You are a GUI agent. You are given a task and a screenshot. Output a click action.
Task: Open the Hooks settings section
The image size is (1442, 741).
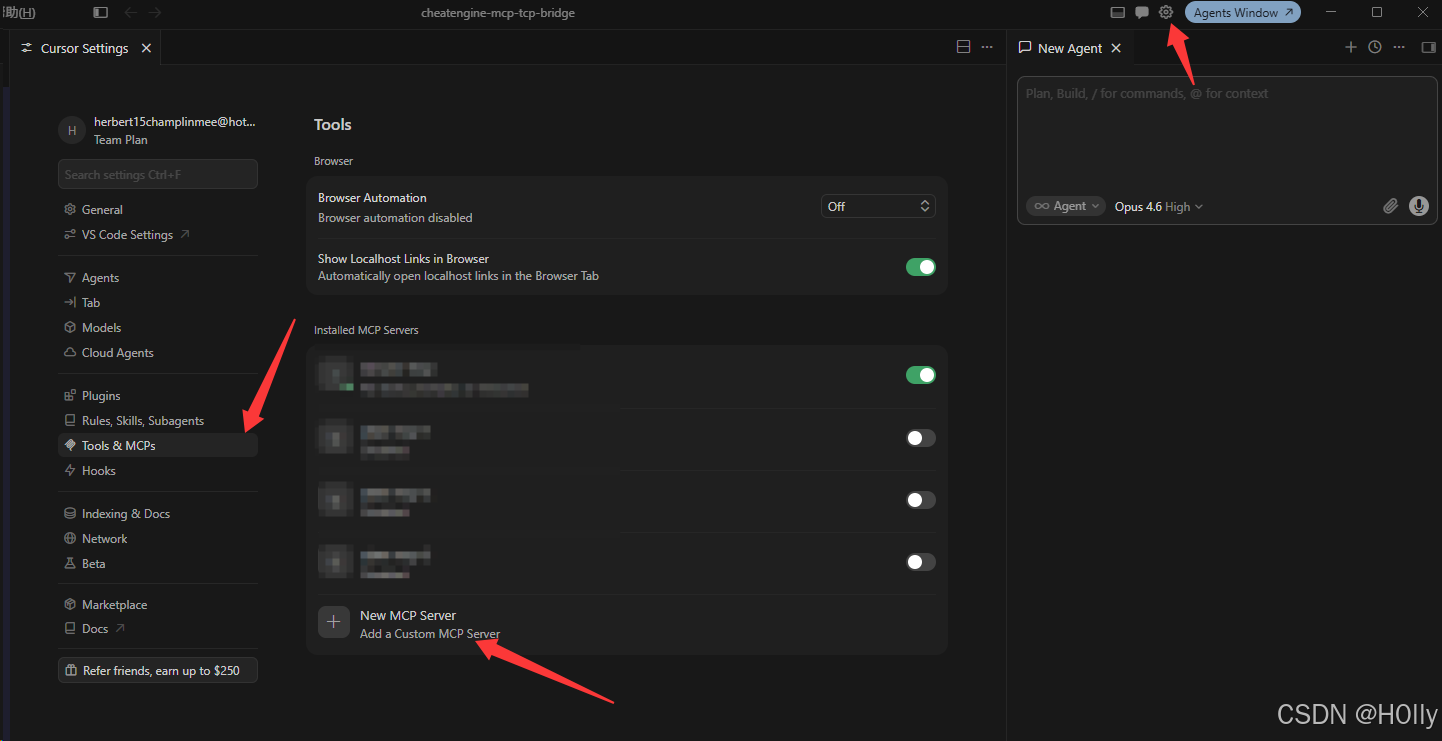coord(158,471)
